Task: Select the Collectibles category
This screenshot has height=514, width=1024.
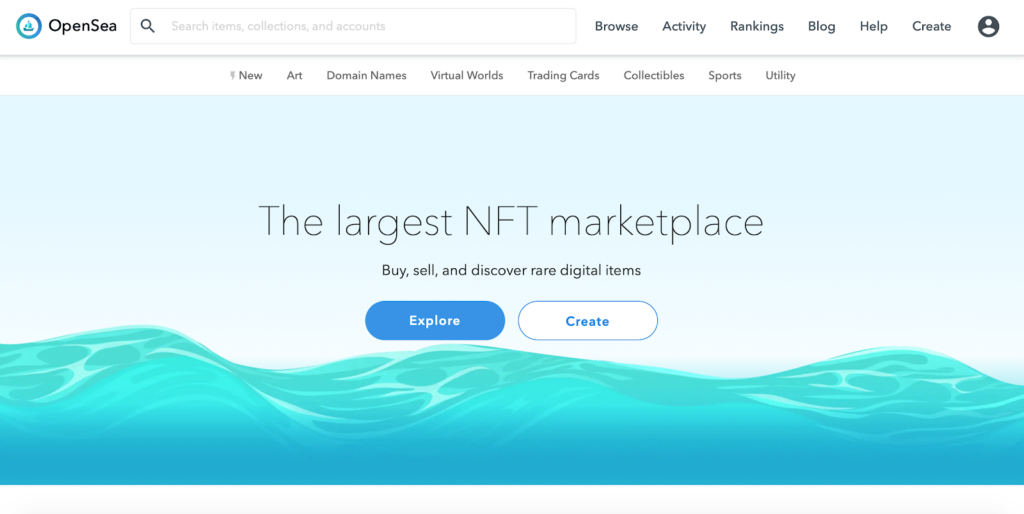Action: [653, 75]
